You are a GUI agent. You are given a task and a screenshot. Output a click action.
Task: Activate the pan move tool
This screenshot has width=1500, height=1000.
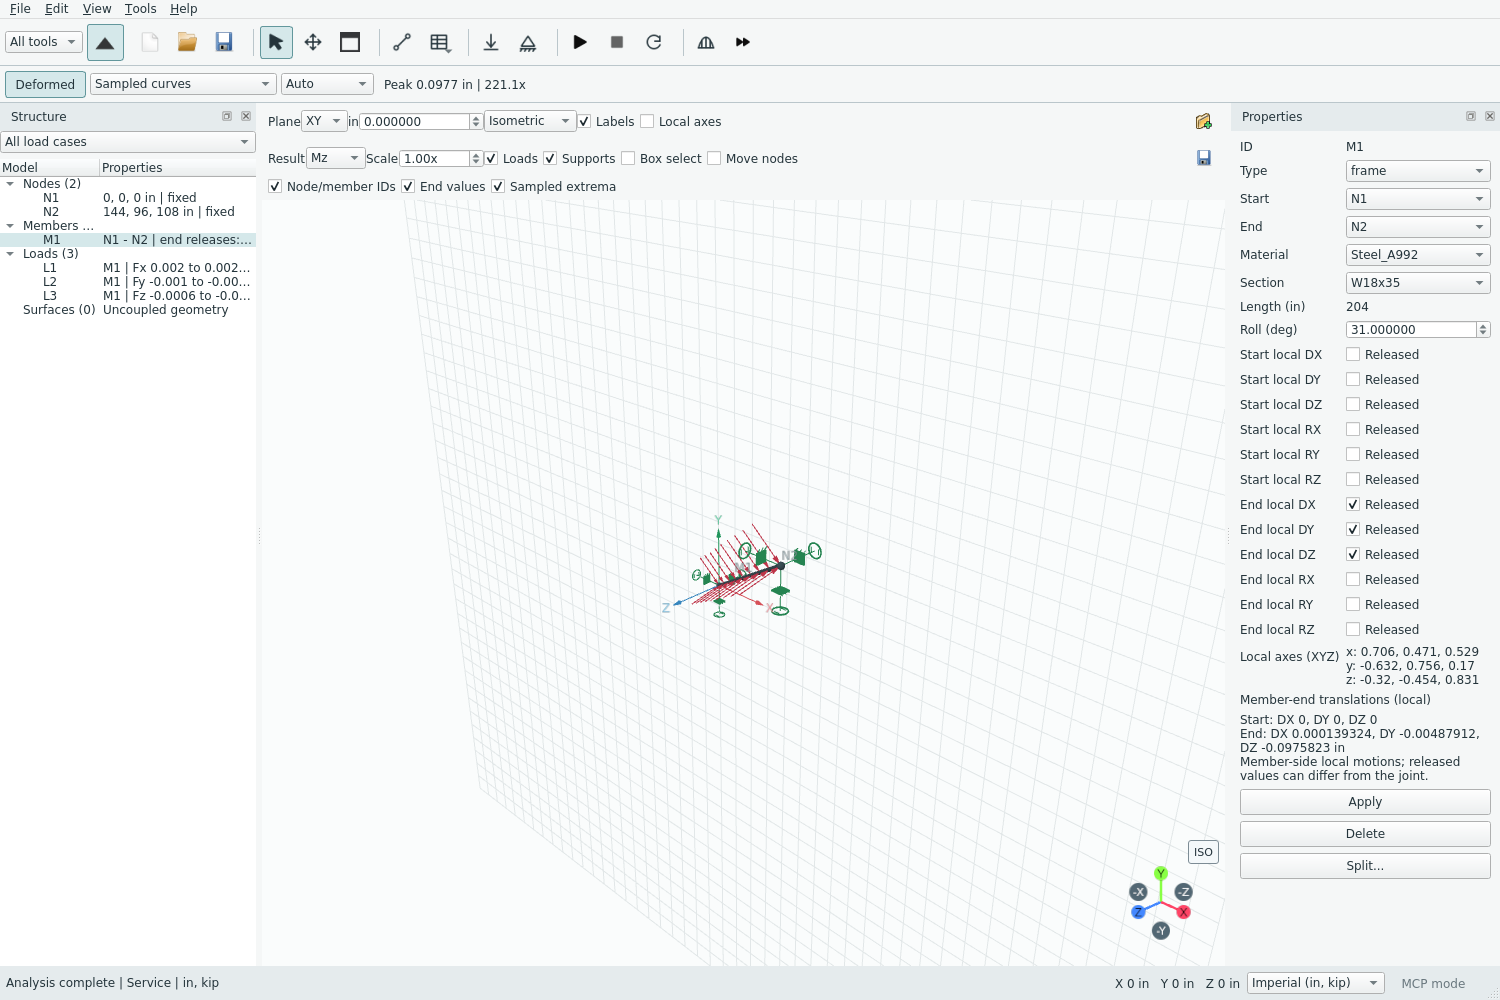pos(313,42)
